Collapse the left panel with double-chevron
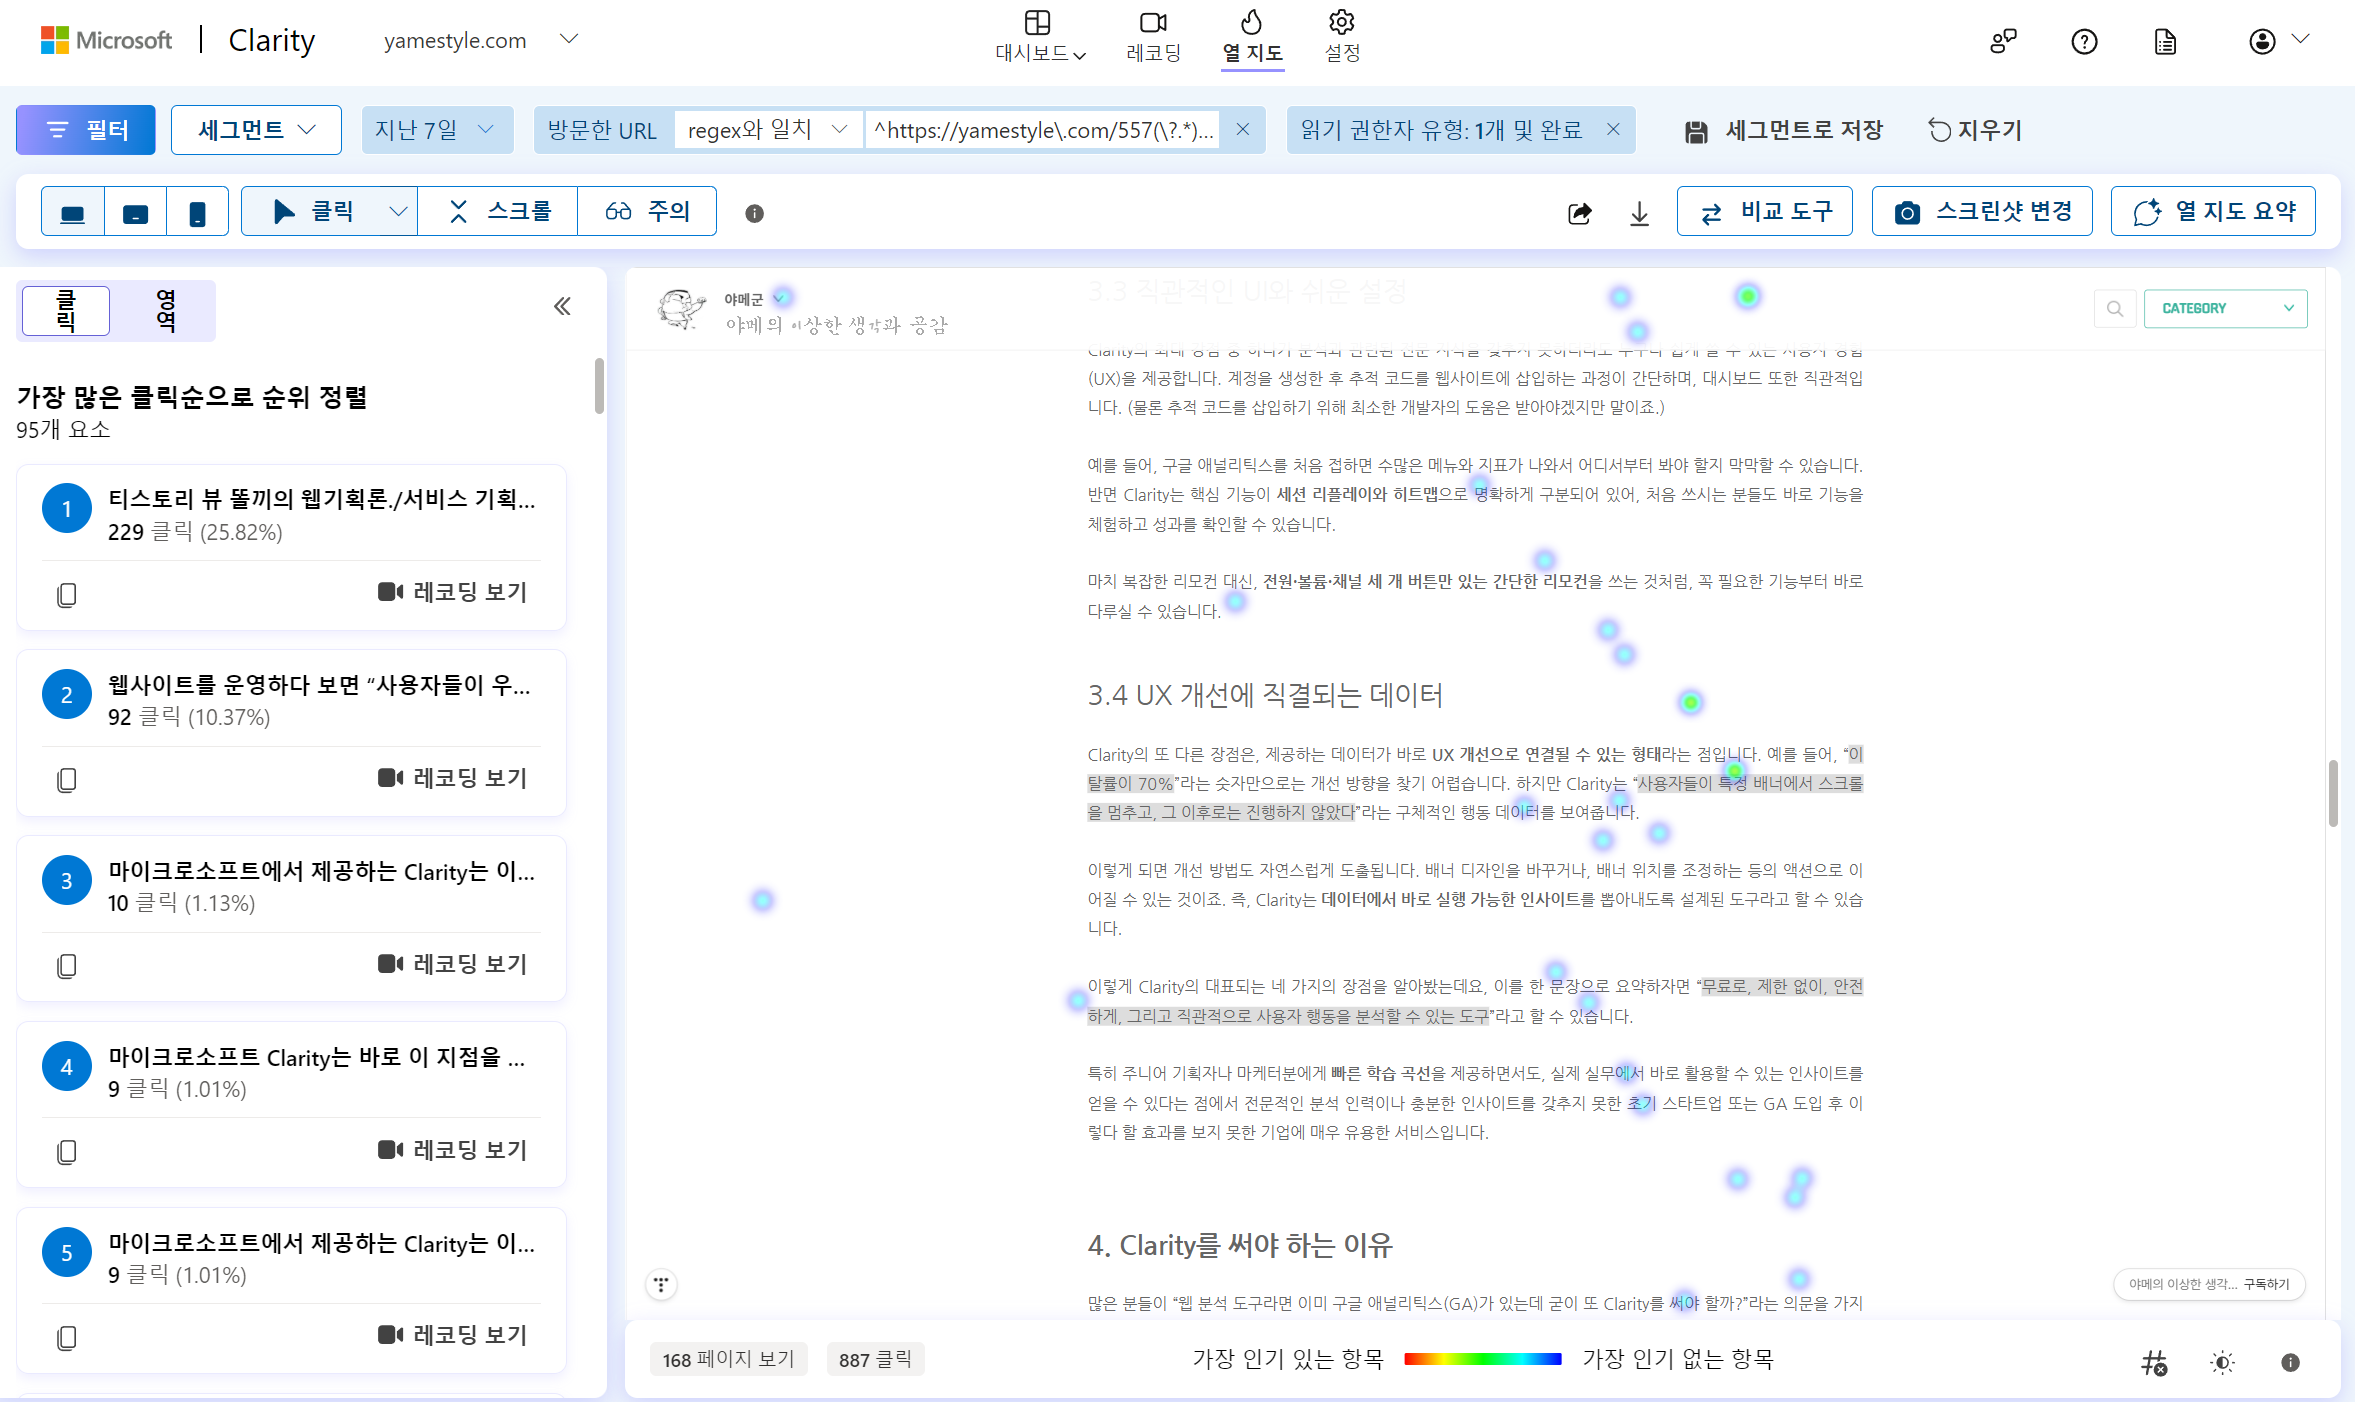The height and width of the screenshot is (1402, 2355). pyautogui.click(x=563, y=306)
